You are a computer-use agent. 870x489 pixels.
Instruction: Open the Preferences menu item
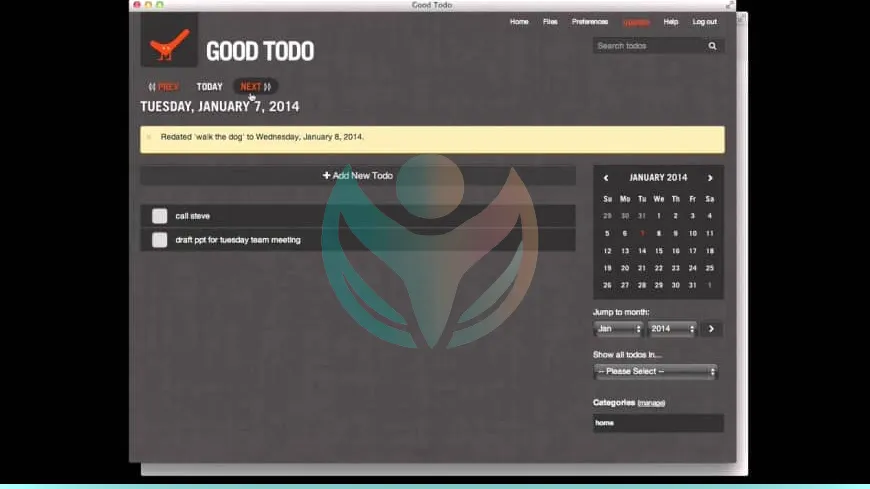click(x=589, y=22)
